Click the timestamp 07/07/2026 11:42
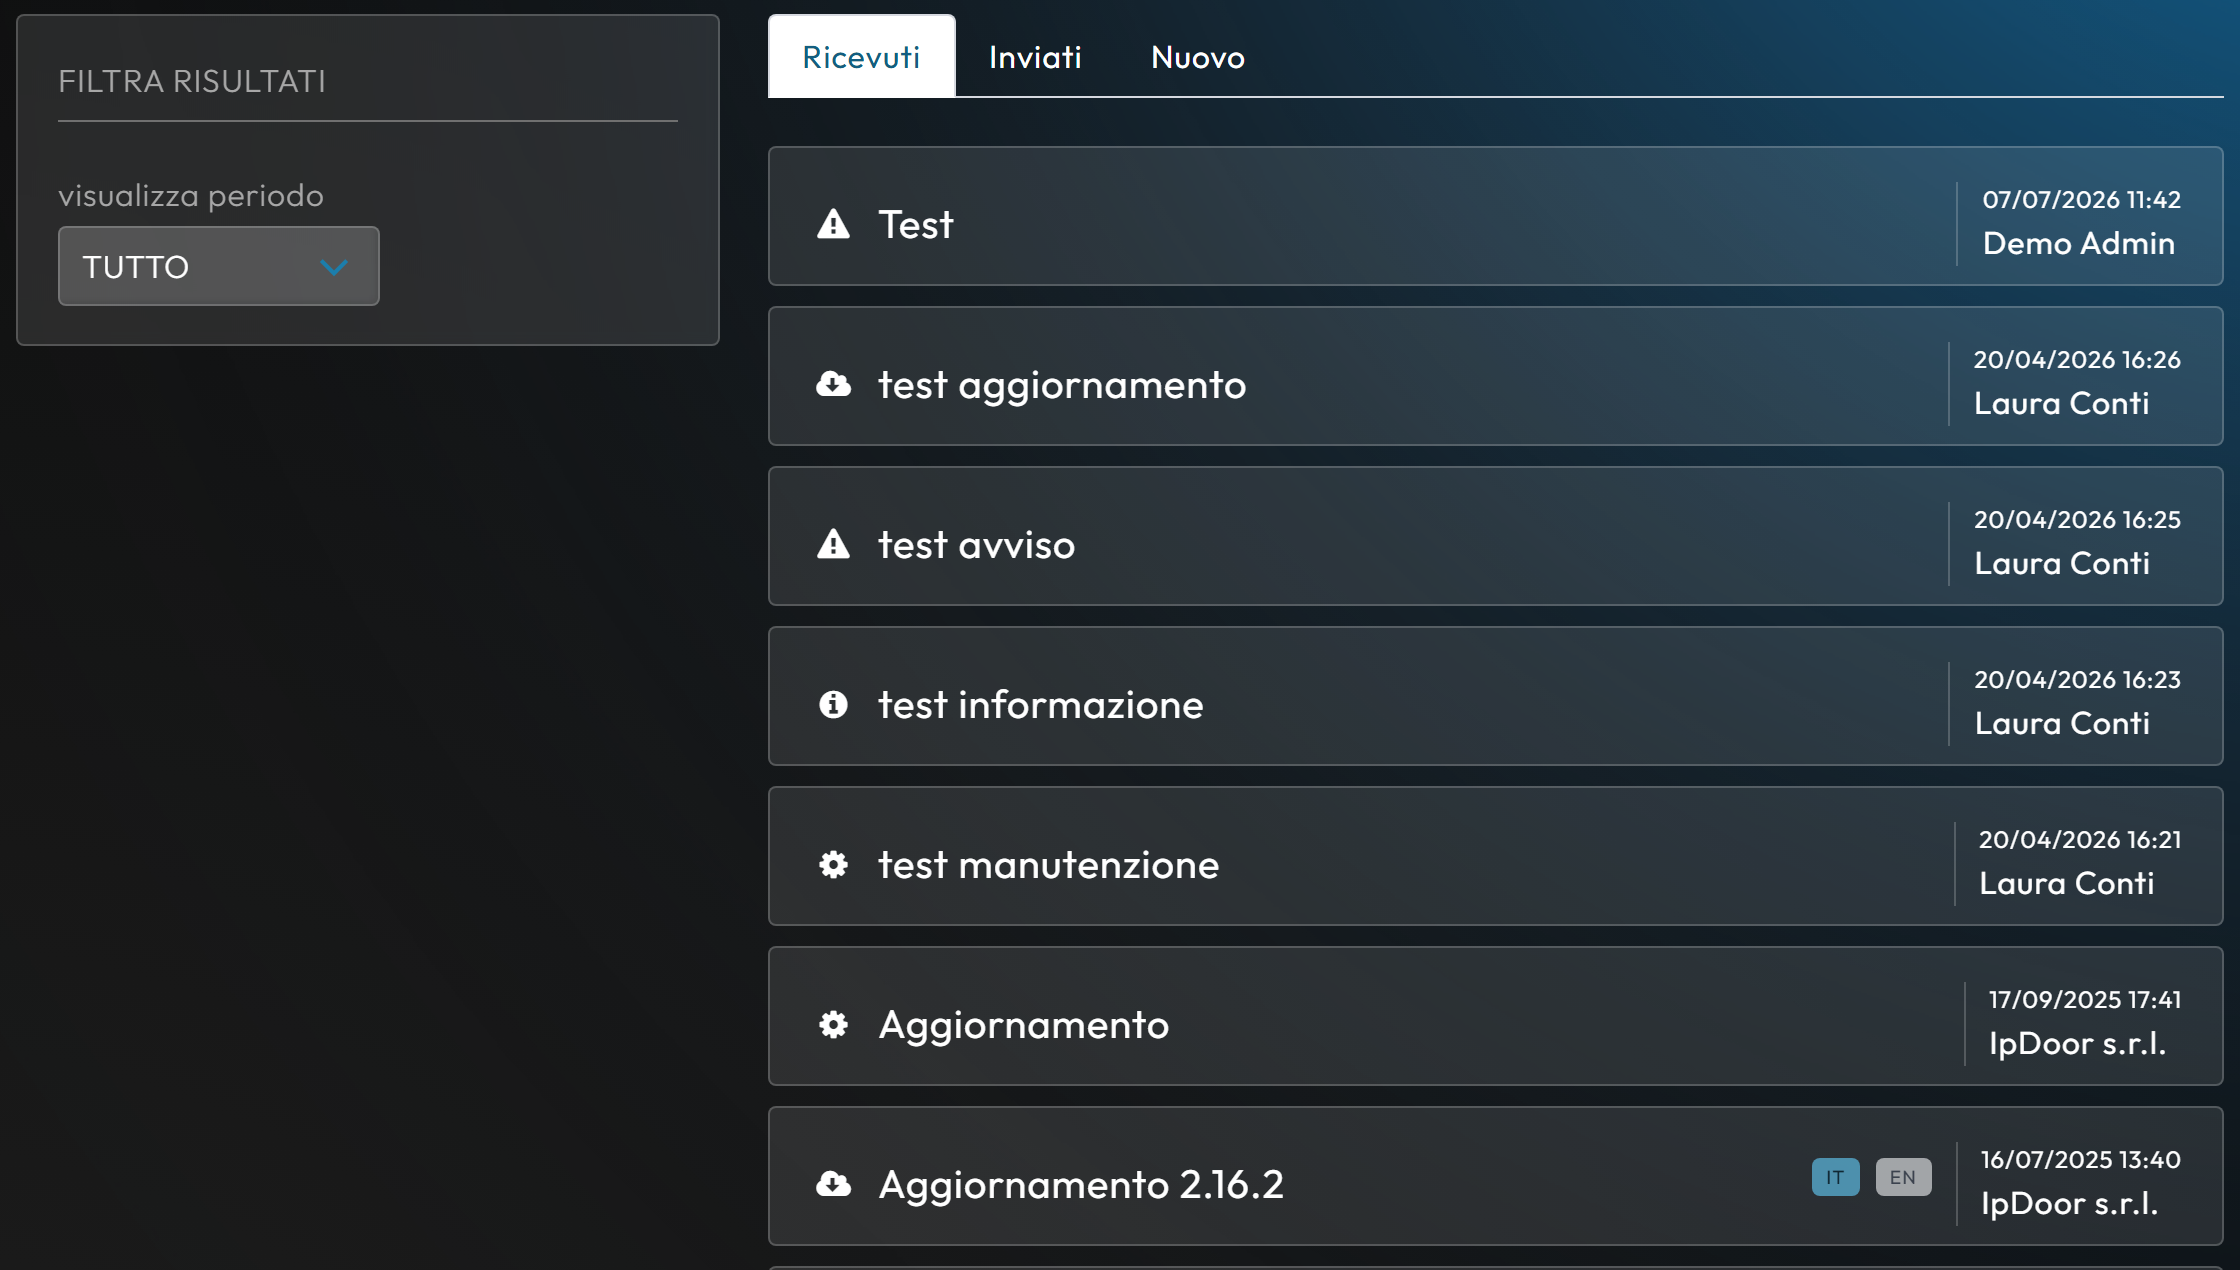 [x=2081, y=199]
